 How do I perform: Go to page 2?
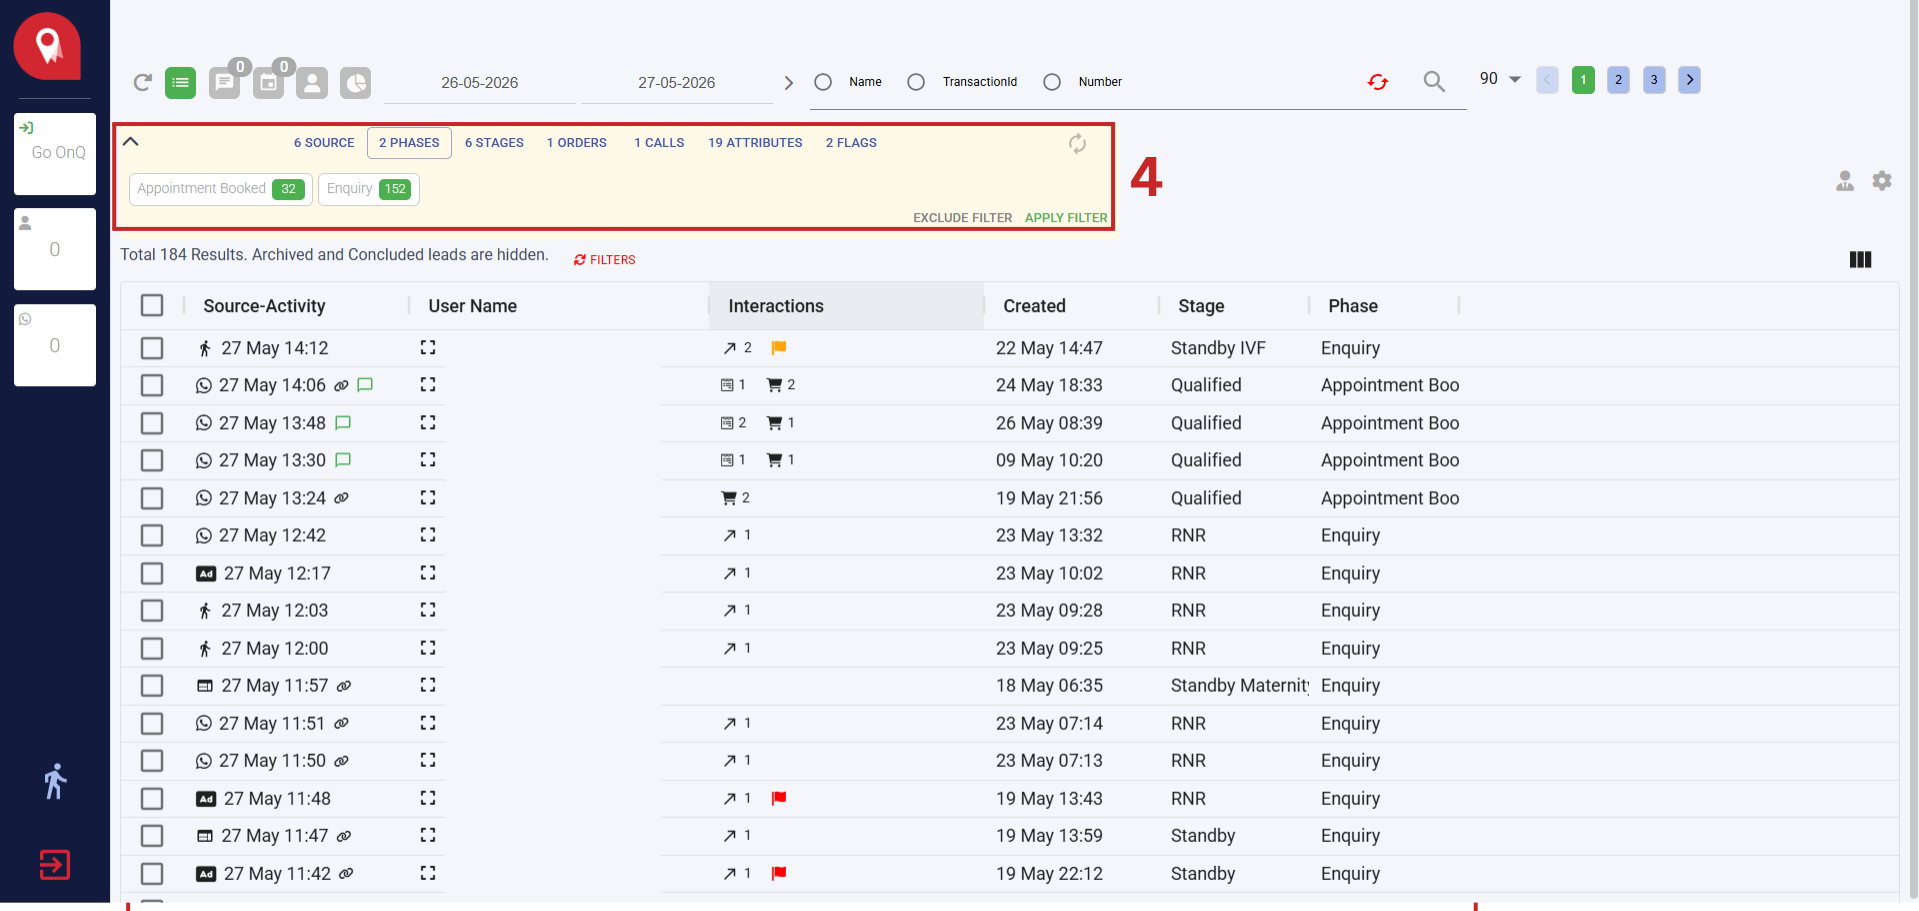(x=1618, y=80)
